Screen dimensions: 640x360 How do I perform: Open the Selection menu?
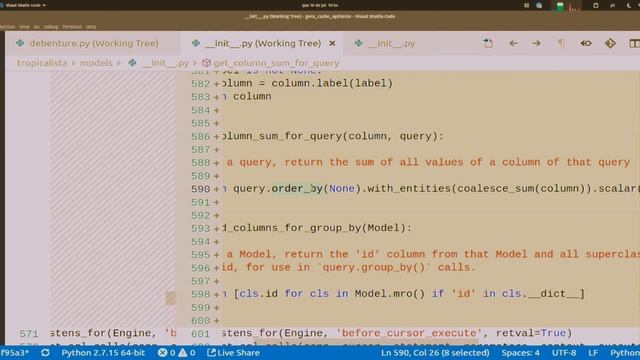tap(7, 27)
